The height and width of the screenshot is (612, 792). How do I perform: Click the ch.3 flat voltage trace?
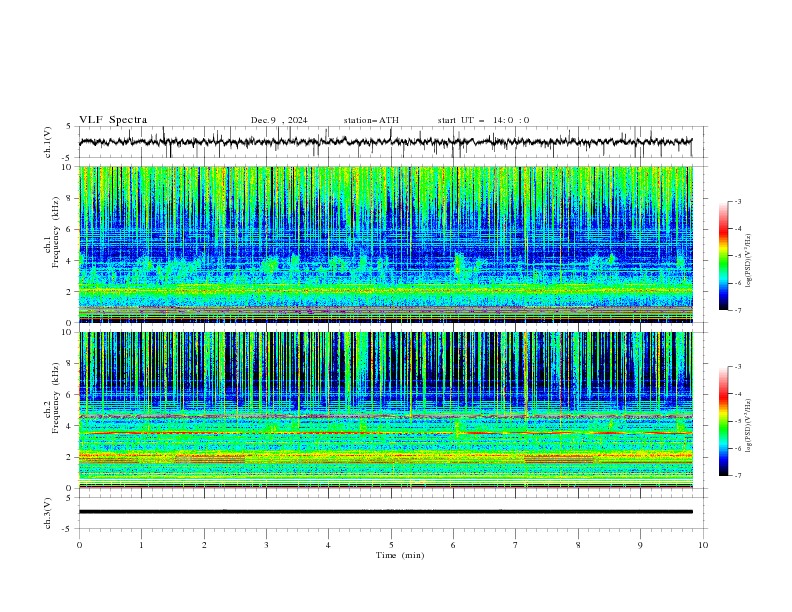pos(385,512)
